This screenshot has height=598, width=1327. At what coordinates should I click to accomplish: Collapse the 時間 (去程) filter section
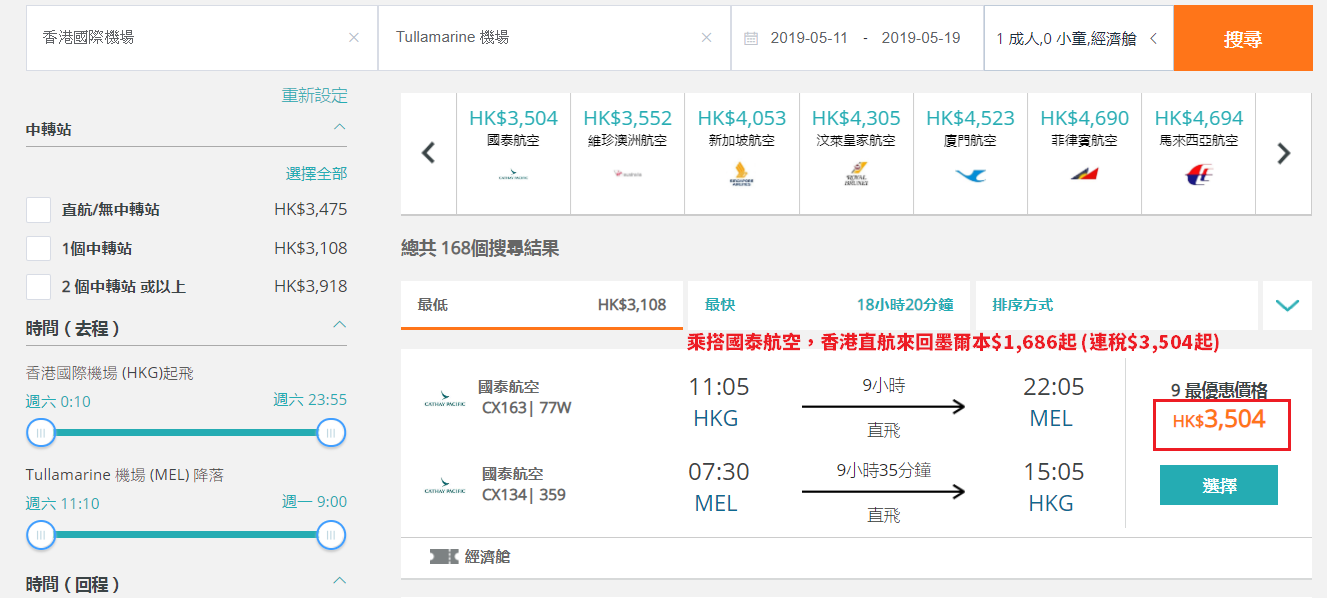339,325
